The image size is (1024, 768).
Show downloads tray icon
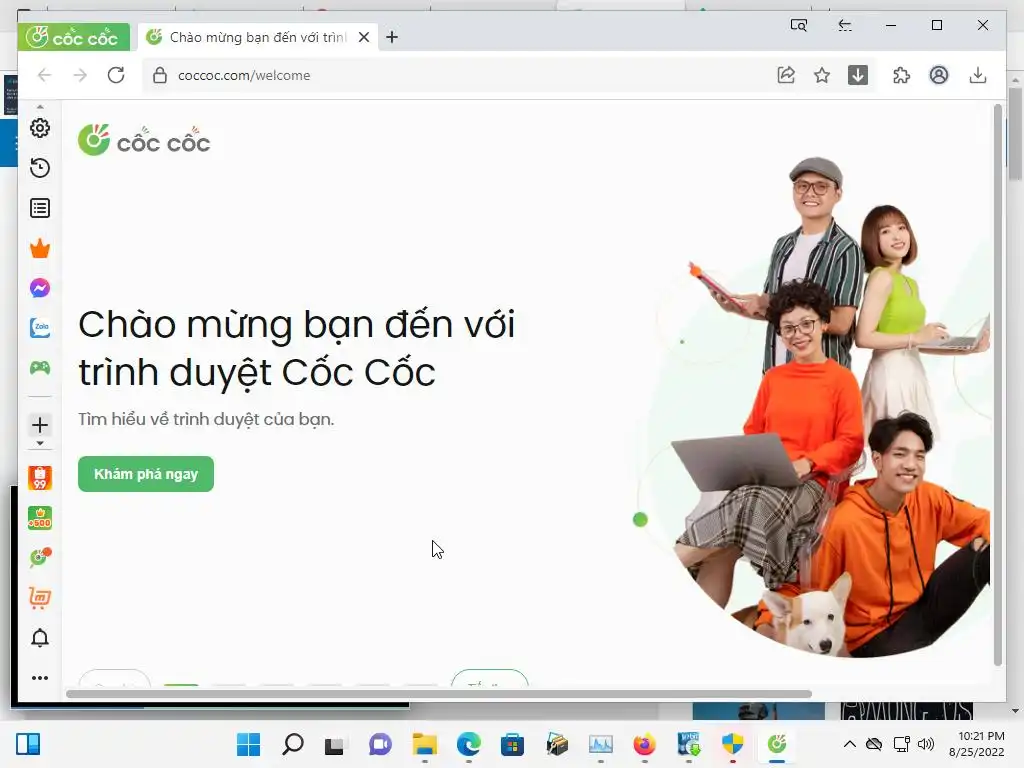coord(978,75)
